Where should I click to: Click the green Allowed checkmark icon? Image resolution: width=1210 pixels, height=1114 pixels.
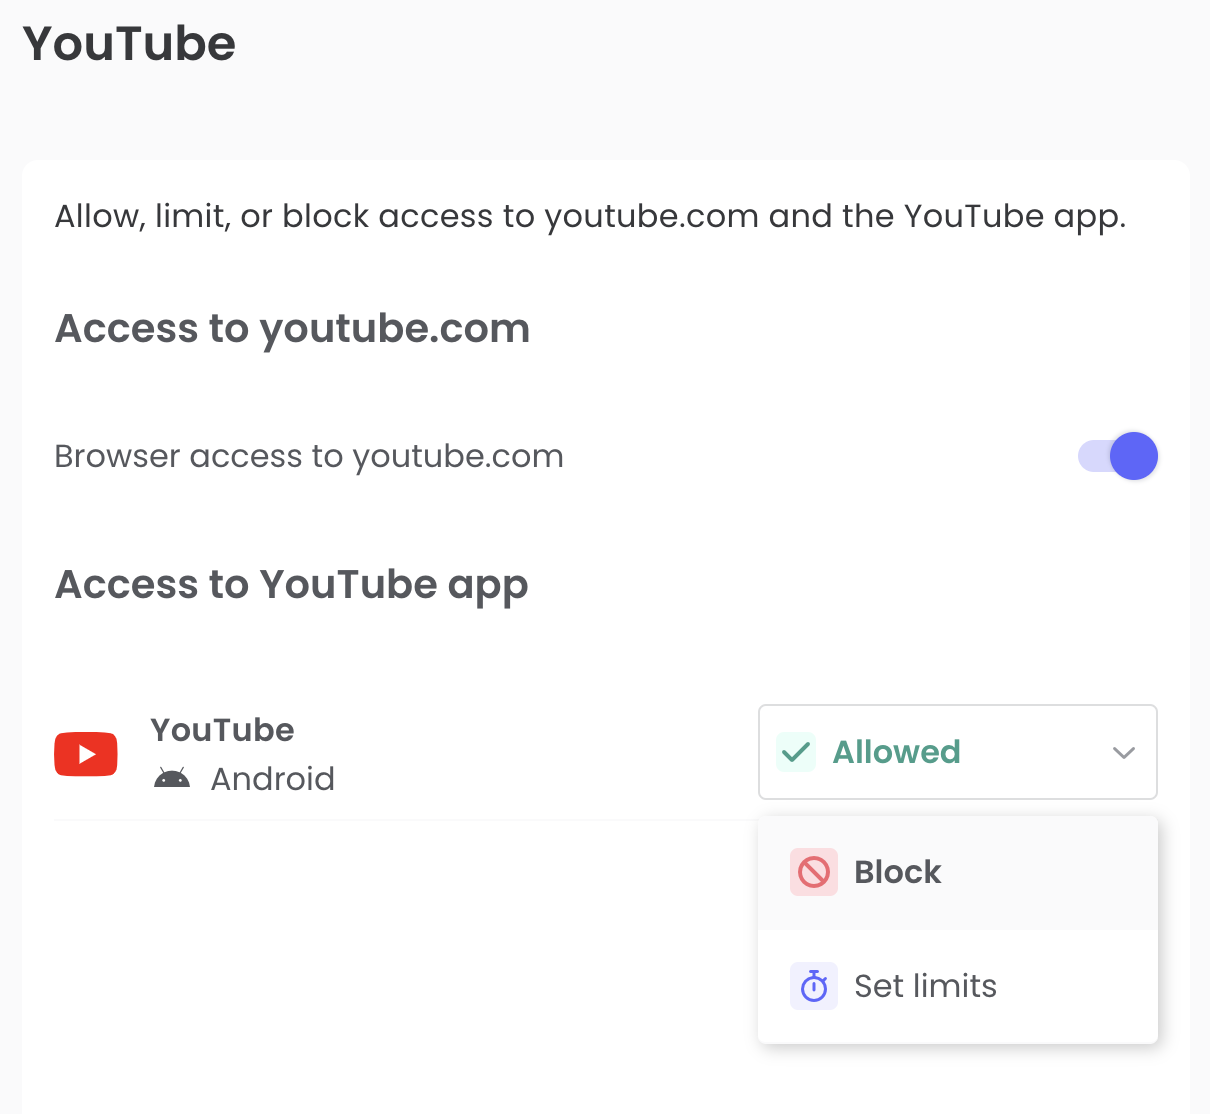(796, 752)
